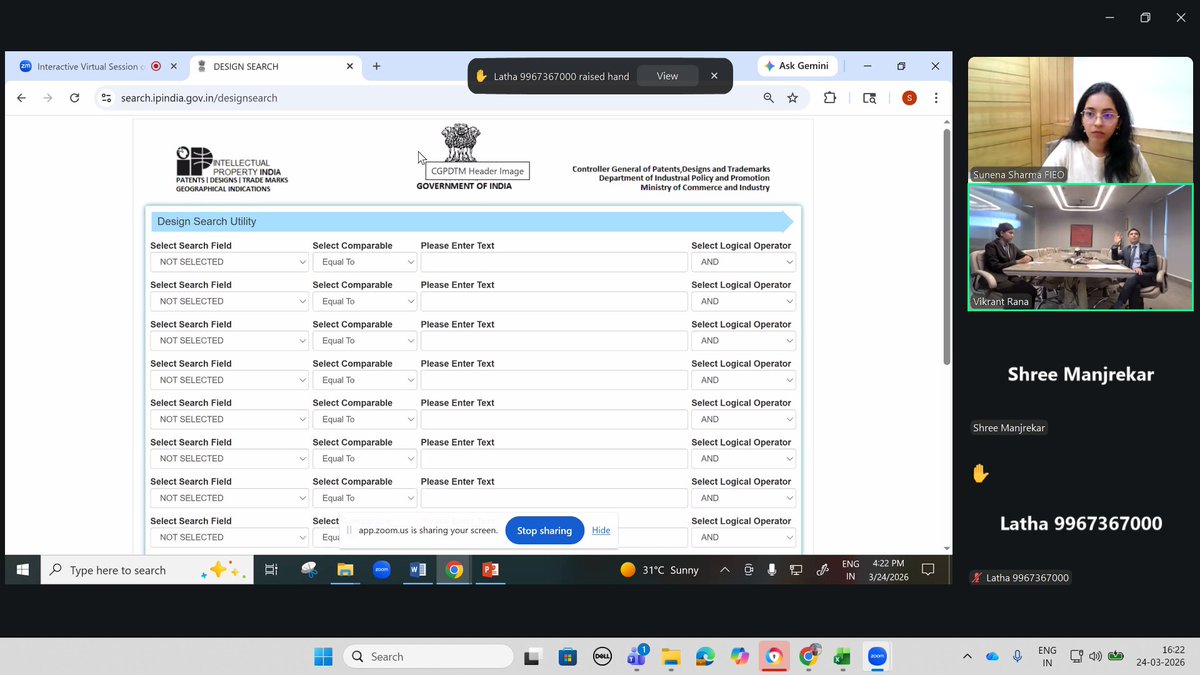
Task: Expand the second row Select Search Field dropdown
Action: [229, 301]
